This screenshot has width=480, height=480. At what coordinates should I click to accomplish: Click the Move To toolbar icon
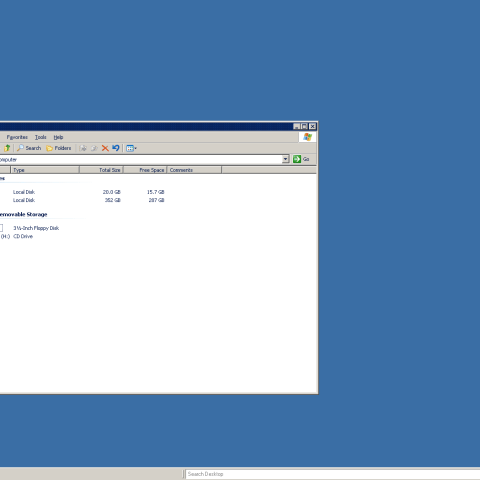(x=83, y=148)
